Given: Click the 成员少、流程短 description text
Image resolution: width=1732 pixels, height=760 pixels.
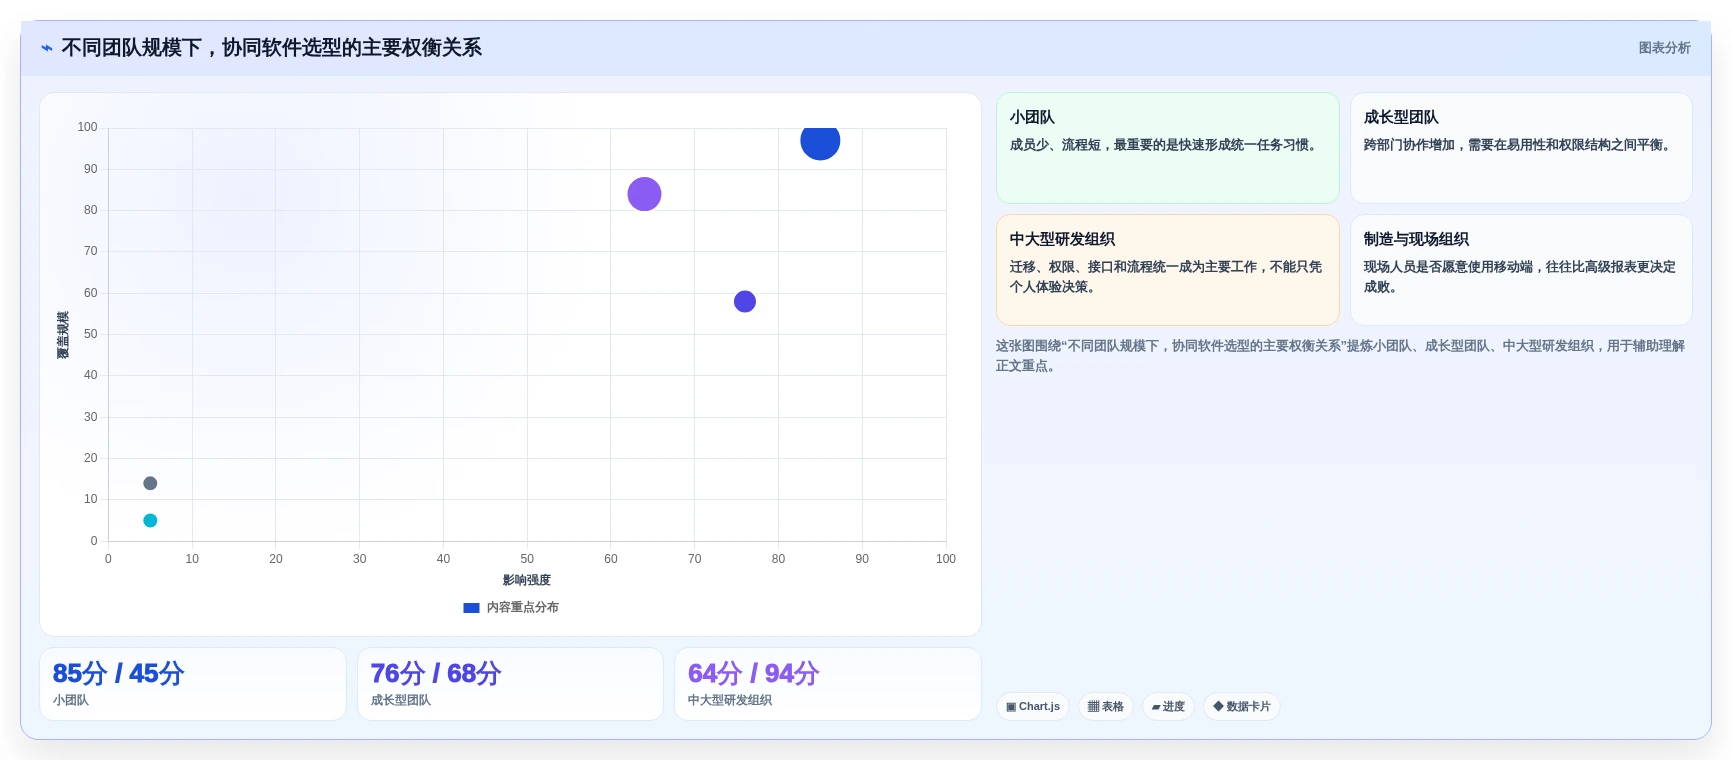Looking at the screenshot, I should coord(1165,145).
